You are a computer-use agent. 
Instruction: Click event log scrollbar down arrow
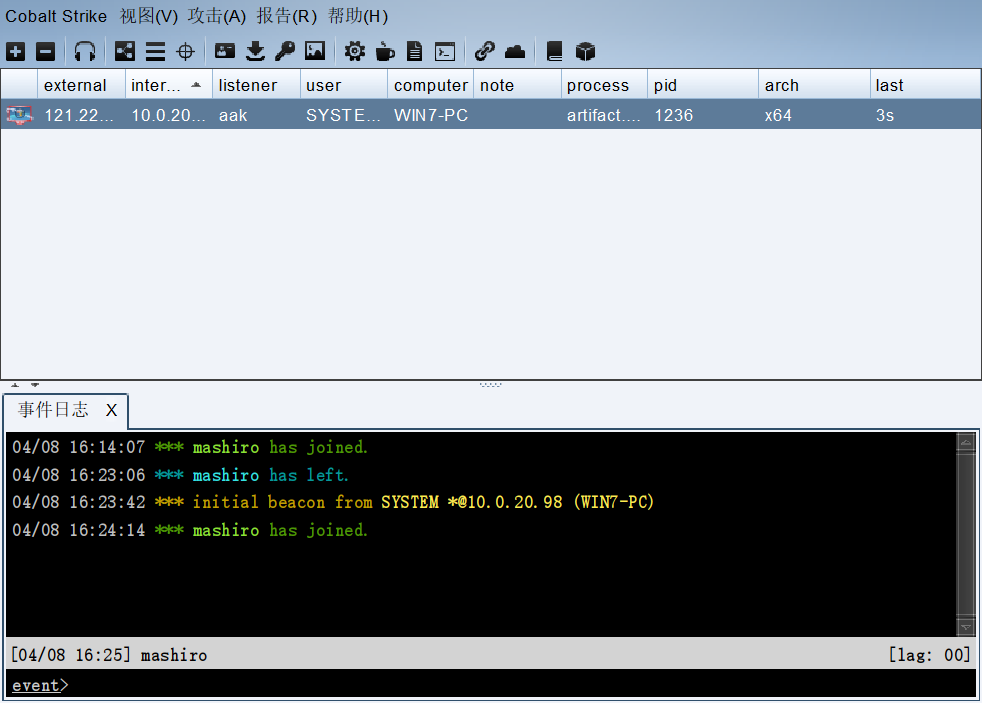click(x=966, y=627)
